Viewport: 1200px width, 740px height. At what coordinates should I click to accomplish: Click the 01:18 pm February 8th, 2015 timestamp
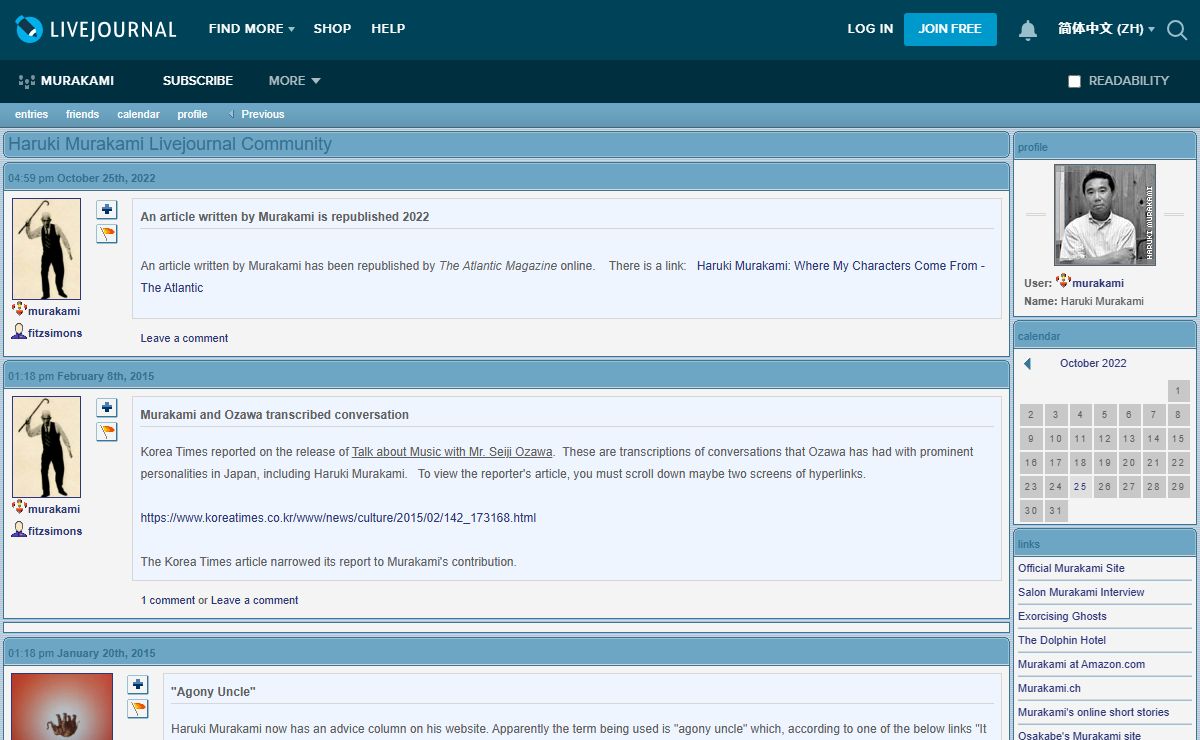[81, 376]
